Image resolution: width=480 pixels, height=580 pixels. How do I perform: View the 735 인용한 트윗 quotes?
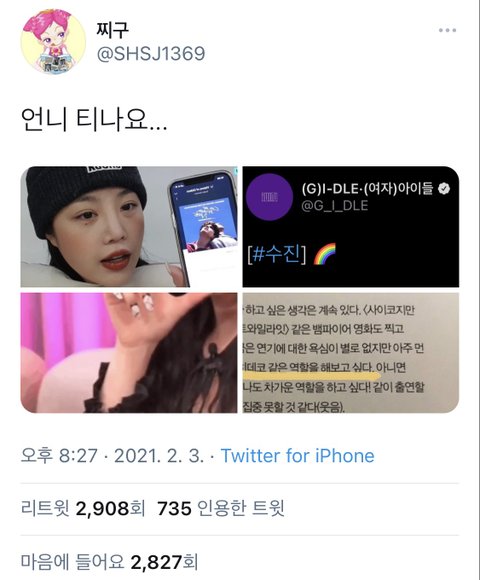pos(221,508)
